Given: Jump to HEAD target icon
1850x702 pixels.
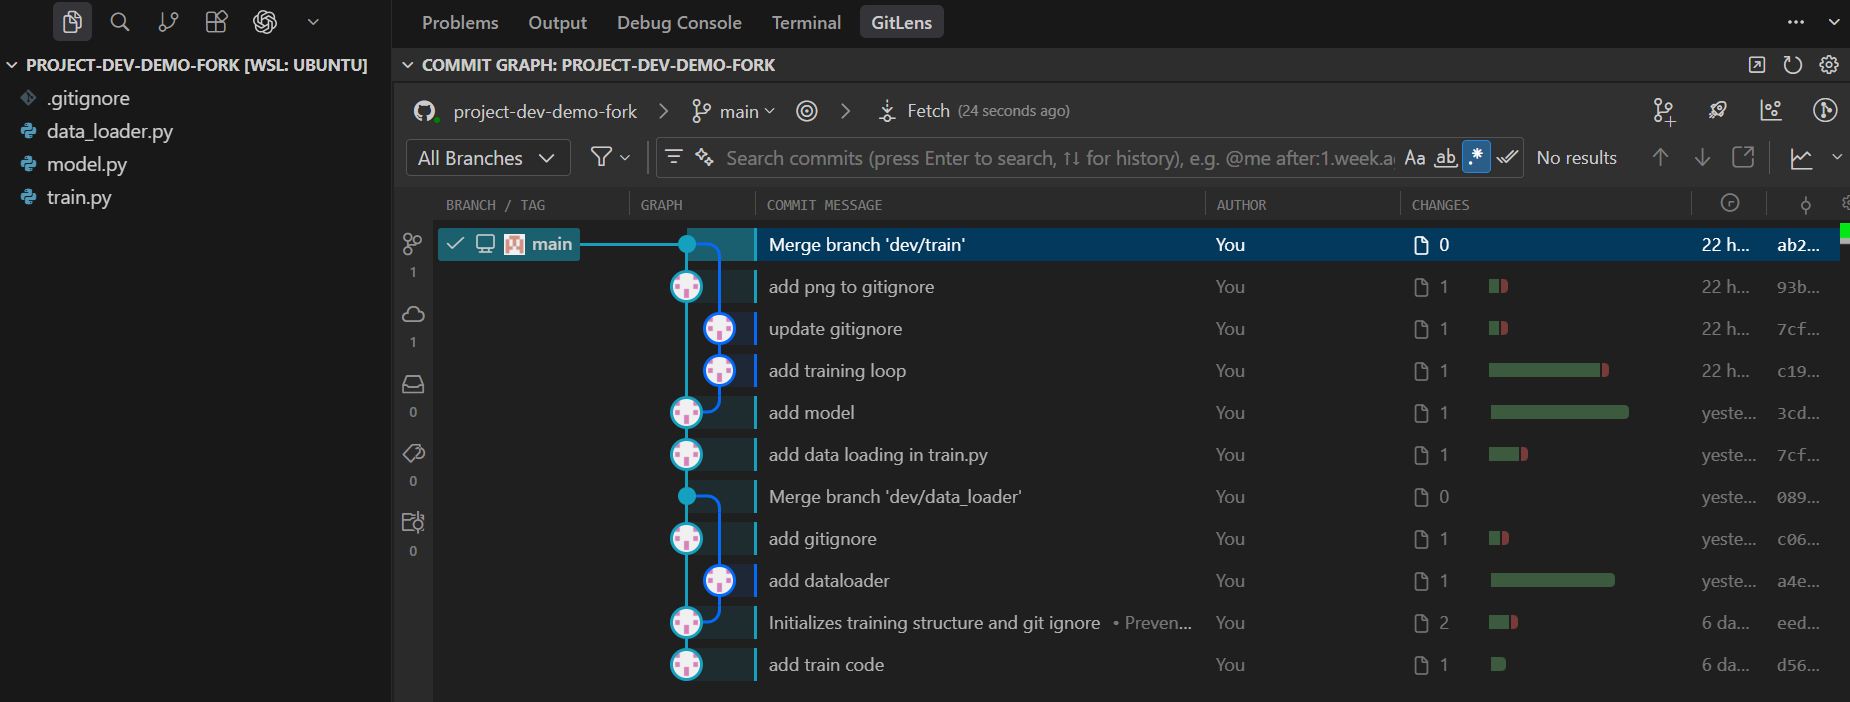Looking at the screenshot, I should tap(807, 111).
